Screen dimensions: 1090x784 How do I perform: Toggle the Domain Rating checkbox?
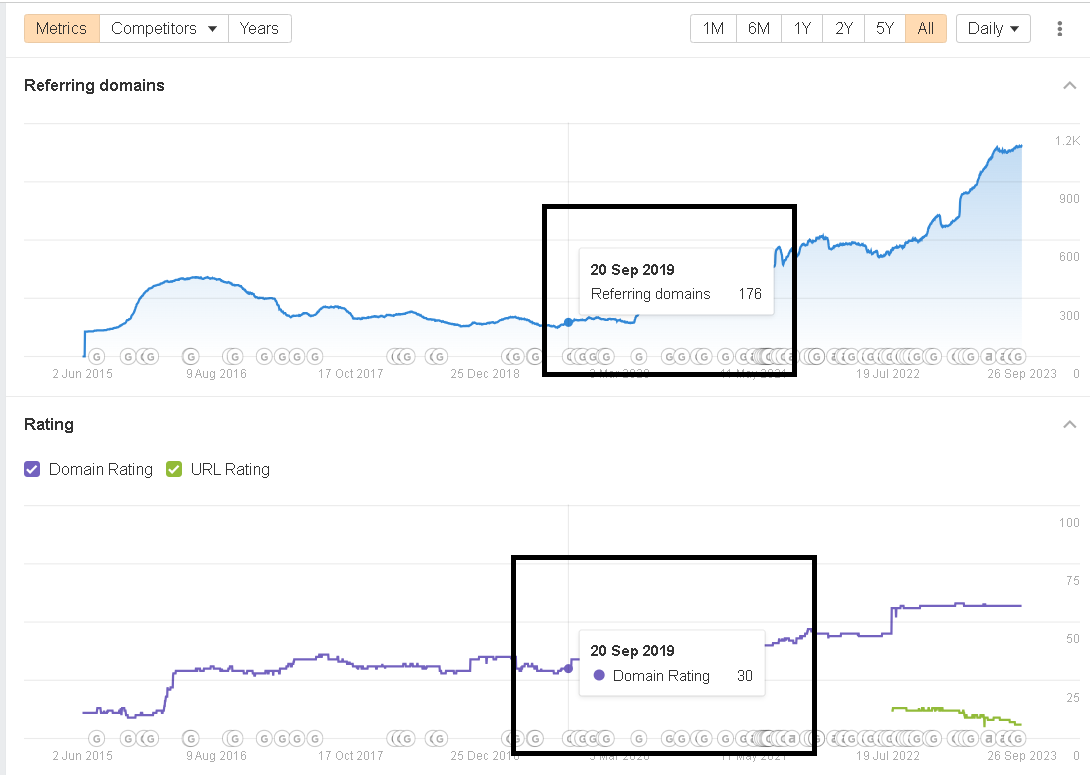(x=32, y=469)
